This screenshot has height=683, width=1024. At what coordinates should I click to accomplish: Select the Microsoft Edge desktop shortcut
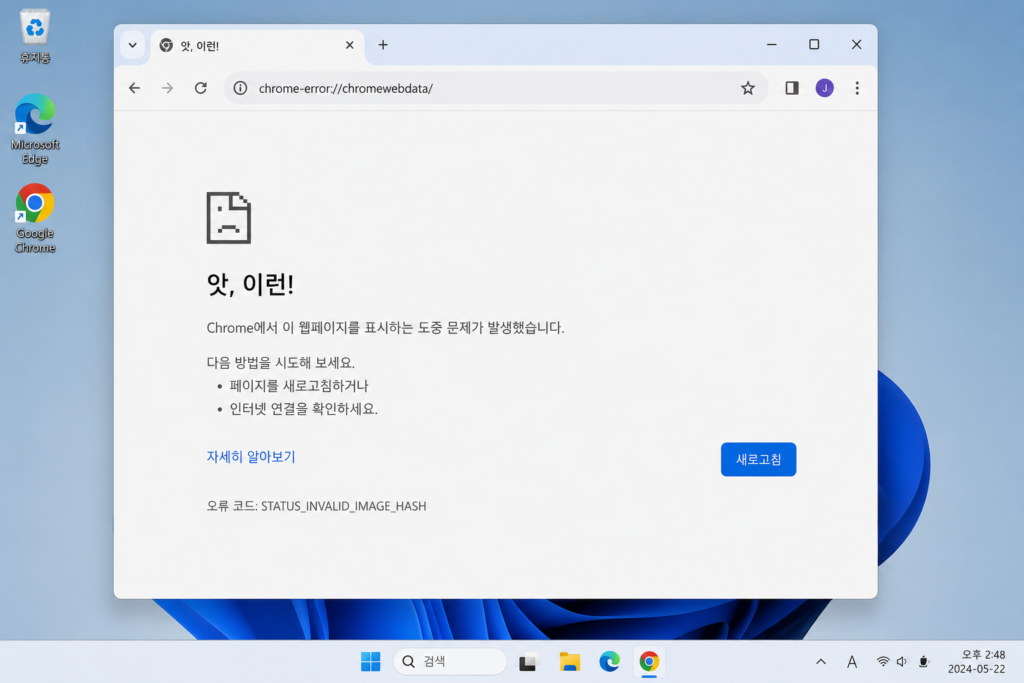point(35,129)
